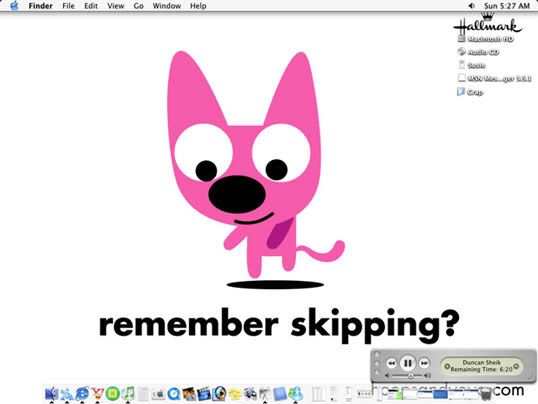
Task: Select the Macintosh HD desktop icon
Action: tap(486, 39)
